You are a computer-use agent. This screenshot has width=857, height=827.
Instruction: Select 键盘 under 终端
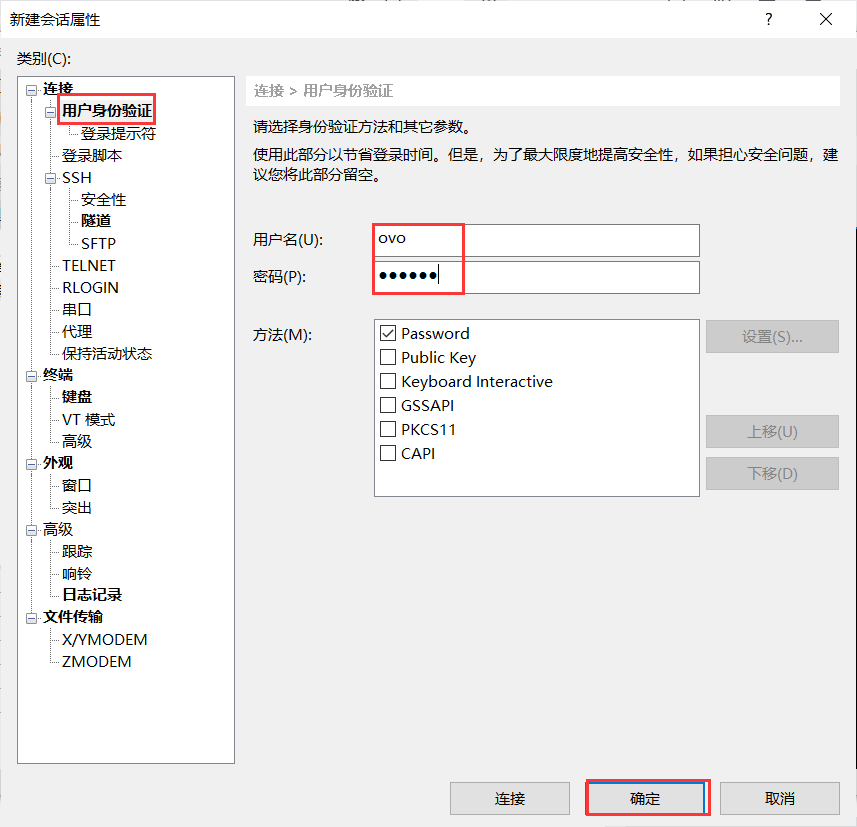[x=77, y=397]
